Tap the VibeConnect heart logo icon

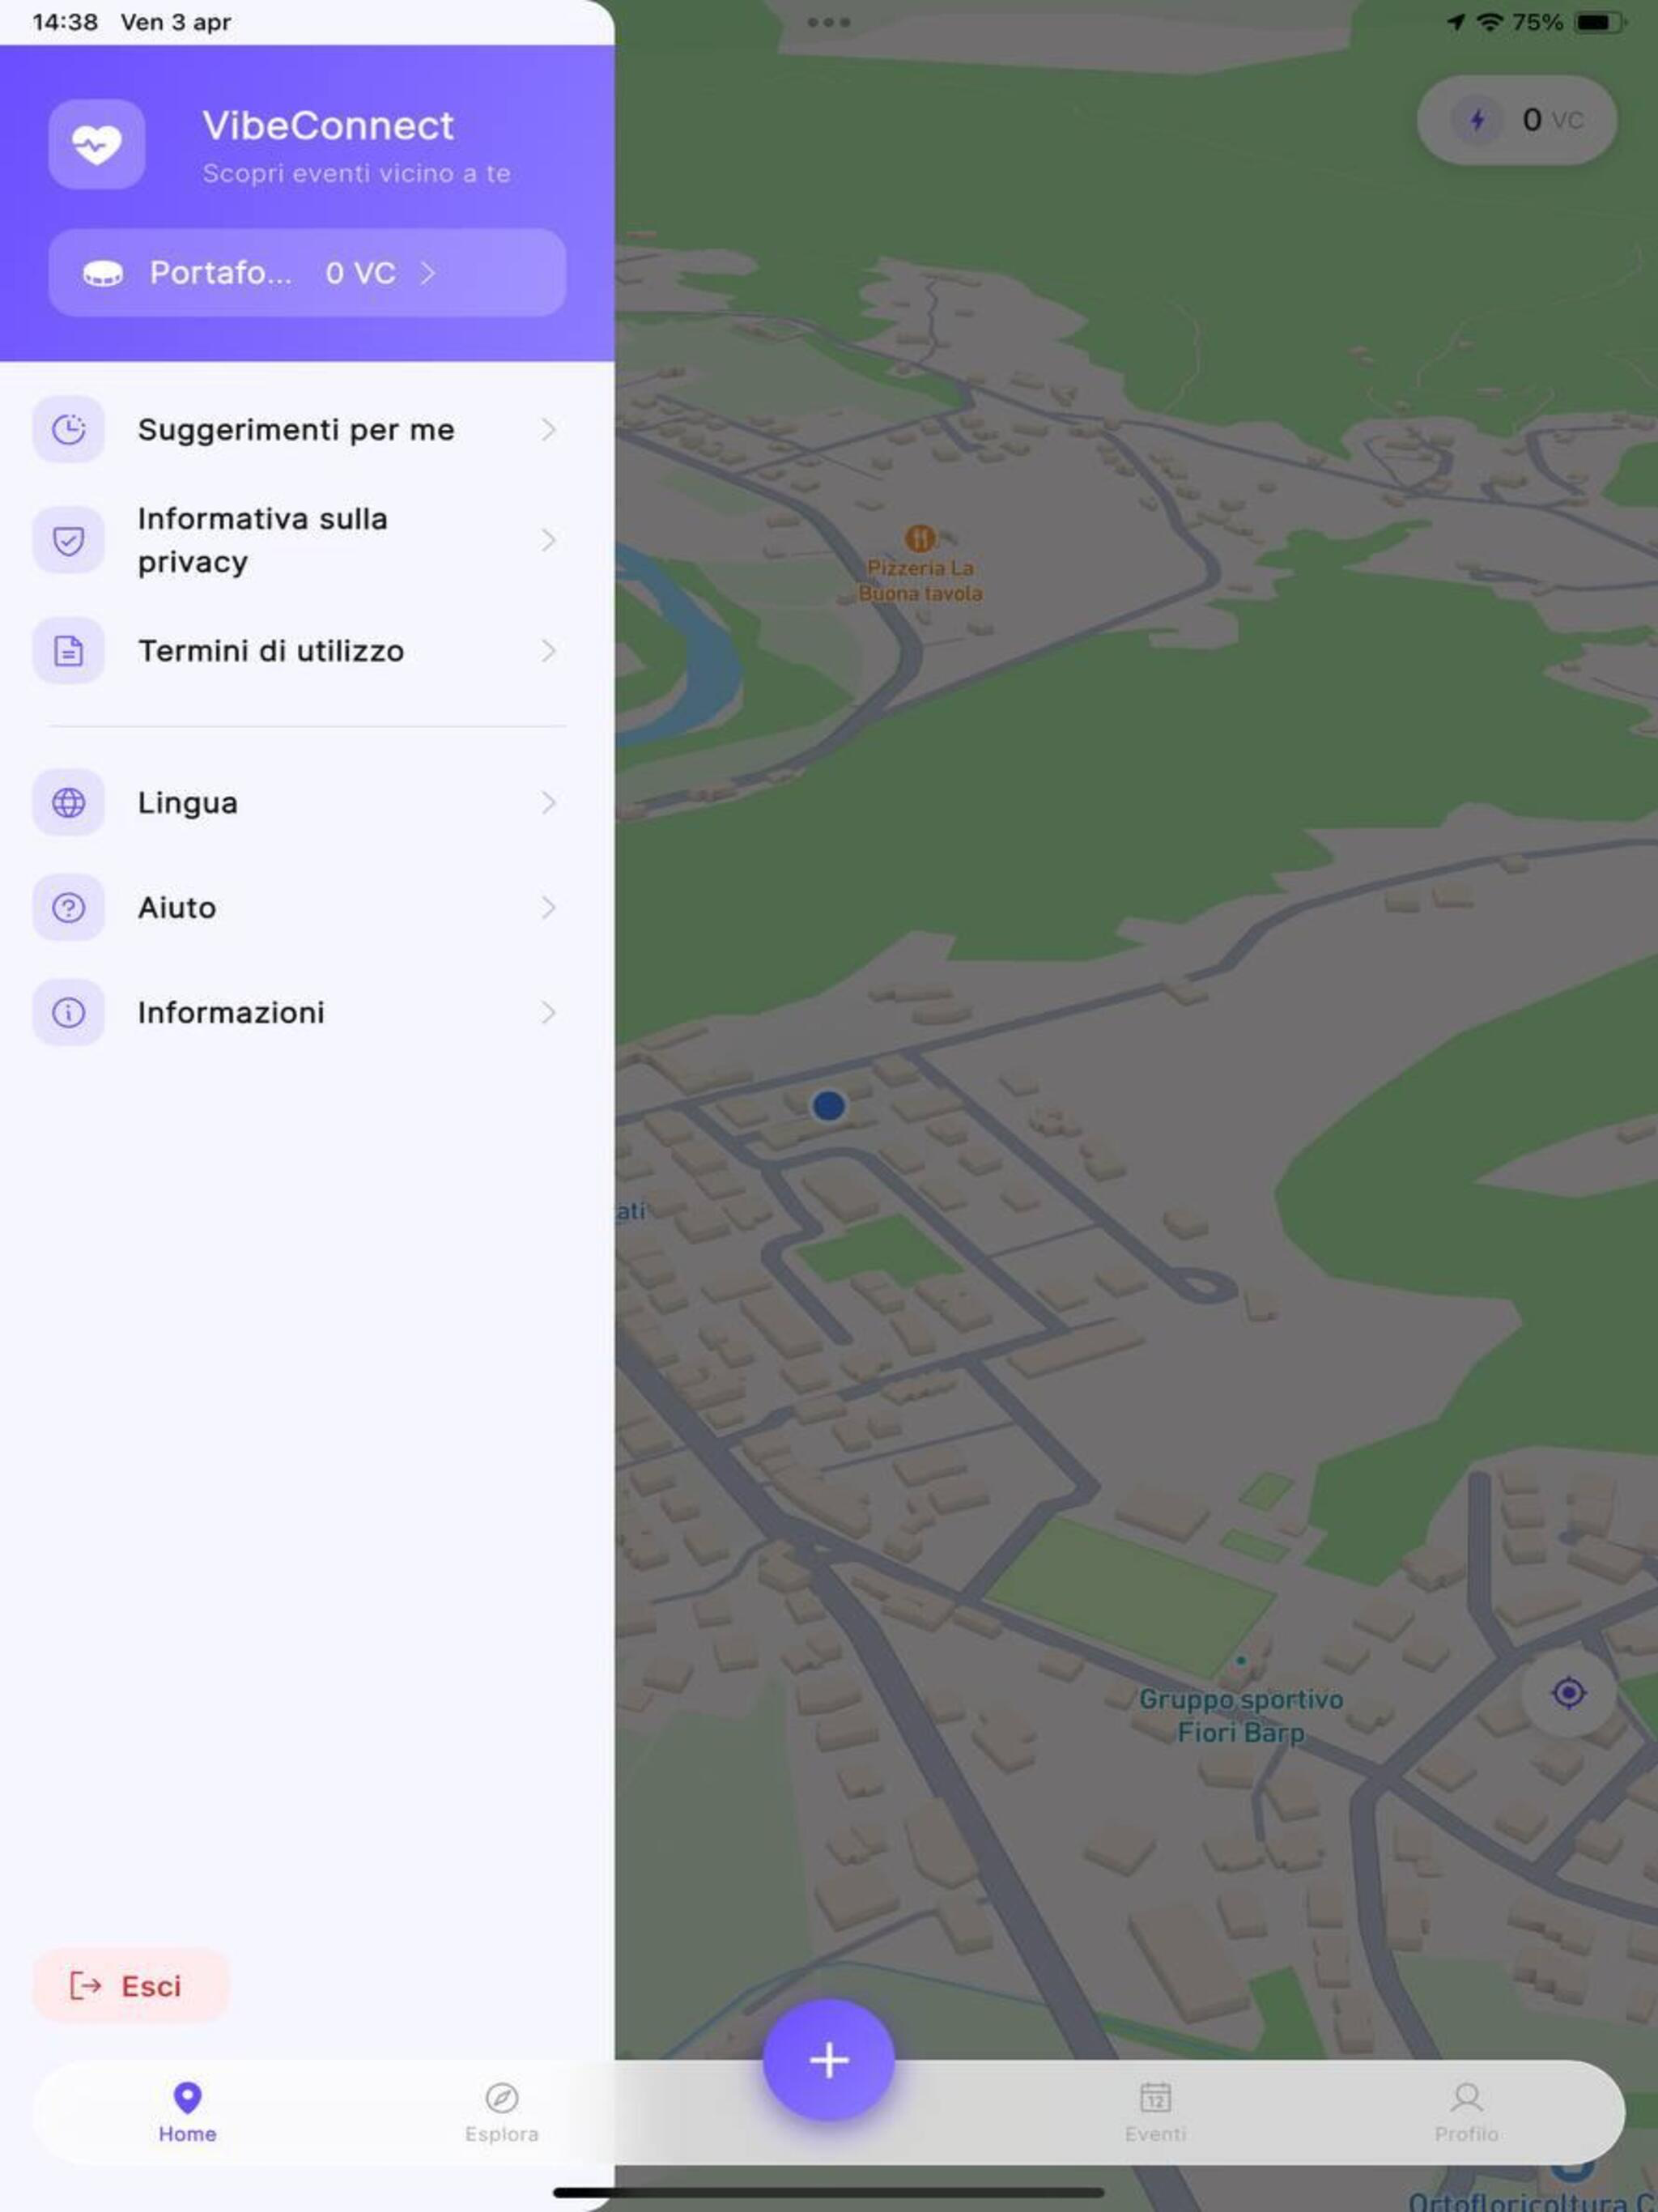click(96, 144)
